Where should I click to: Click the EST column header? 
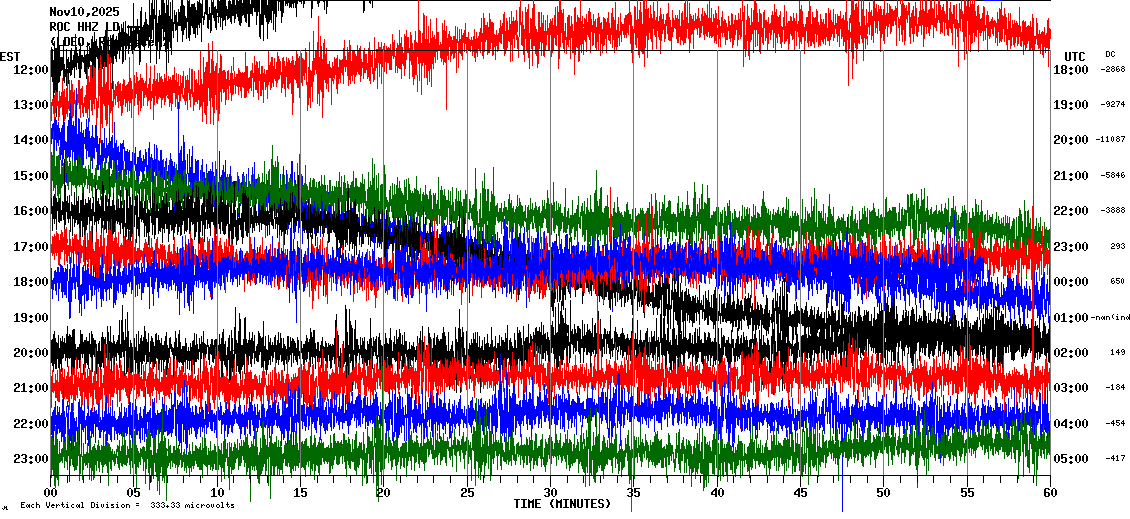point(10,56)
